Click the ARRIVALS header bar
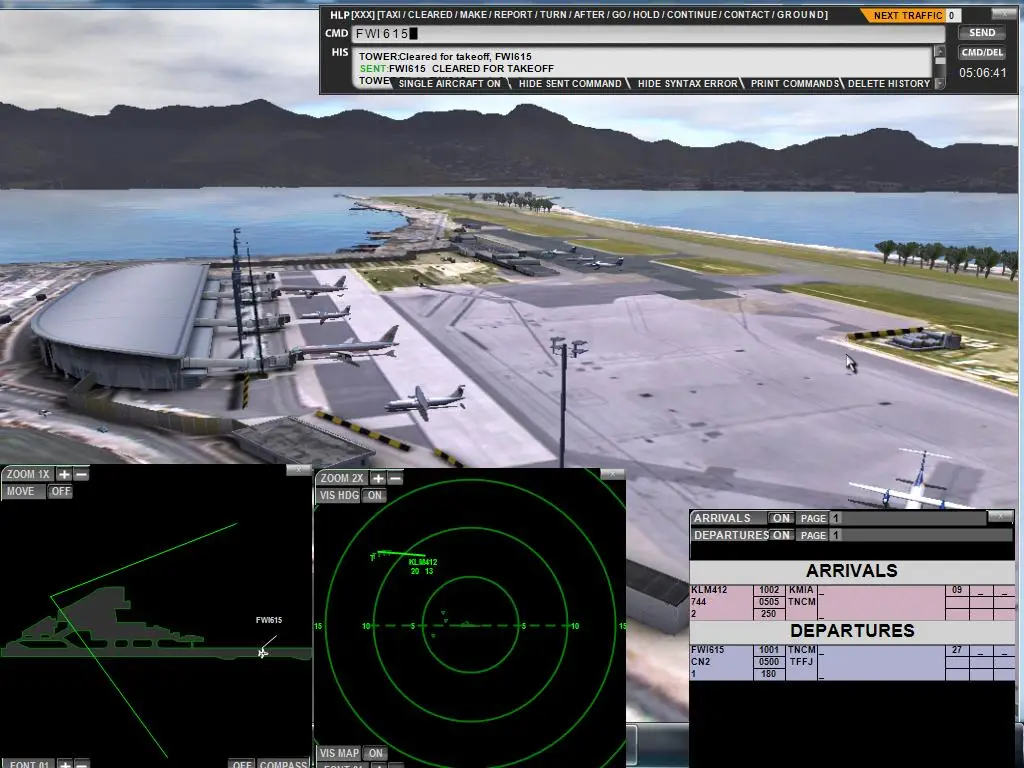This screenshot has height=768, width=1024. [852, 571]
